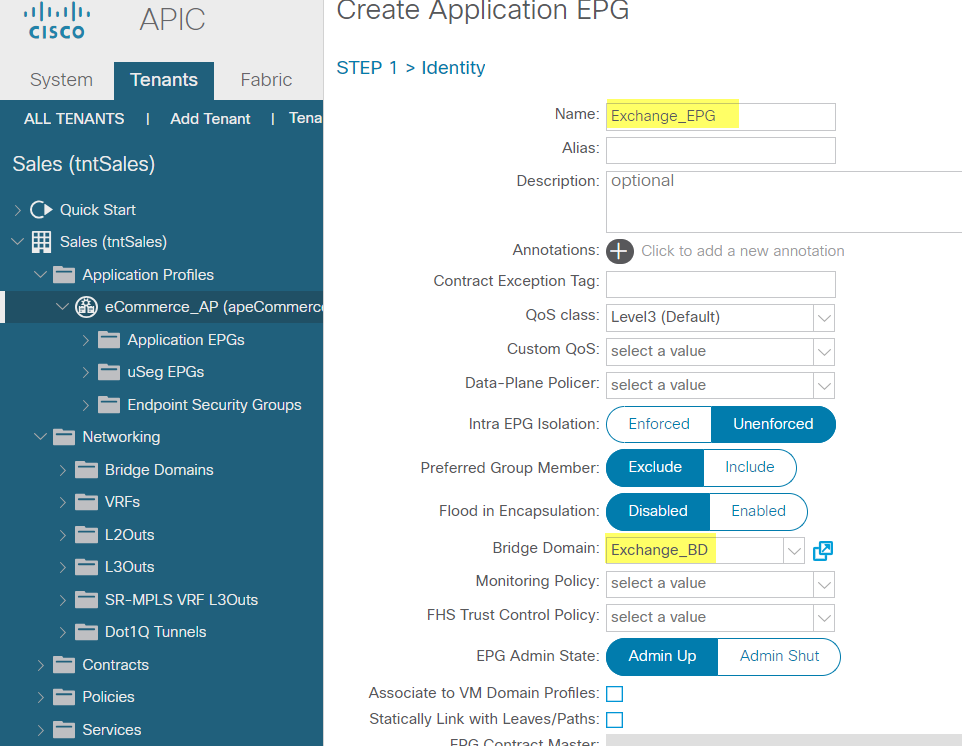Click the Bridge Domains folder icon
This screenshot has height=746, width=962.
pyautogui.click(x=87, y=470)
